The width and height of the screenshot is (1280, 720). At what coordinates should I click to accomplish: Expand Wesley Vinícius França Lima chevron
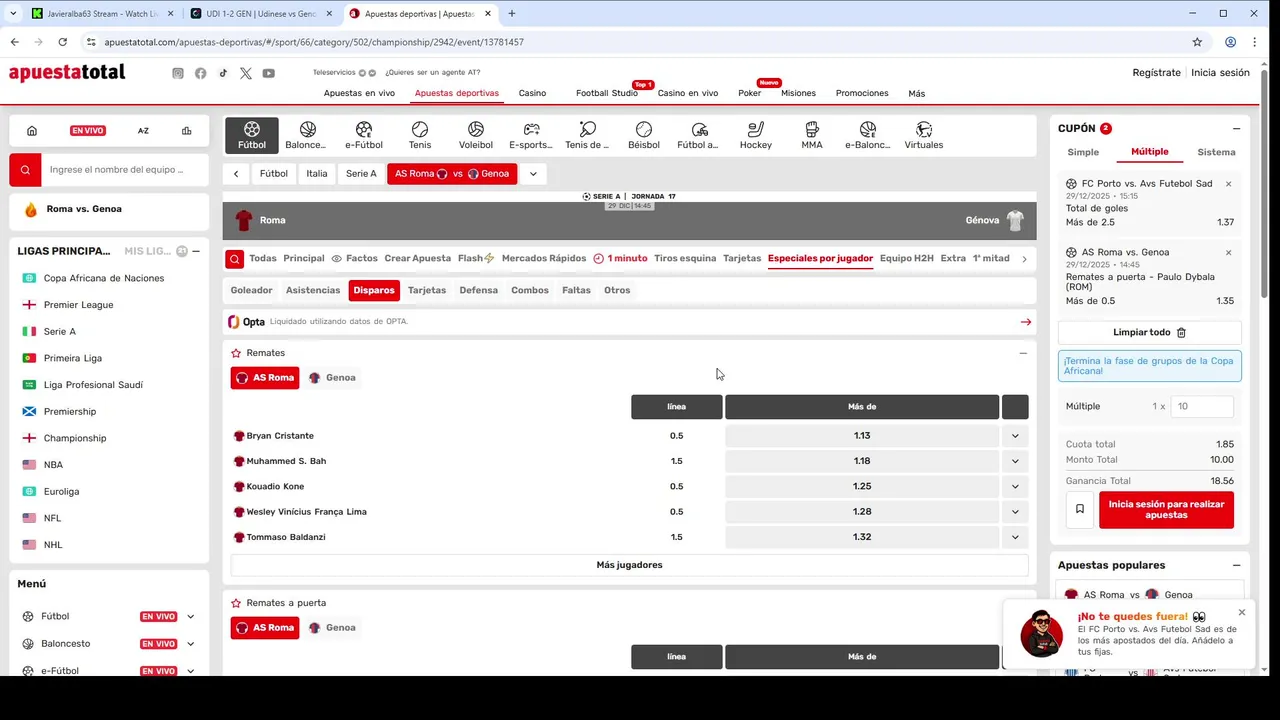(1015, 512)
